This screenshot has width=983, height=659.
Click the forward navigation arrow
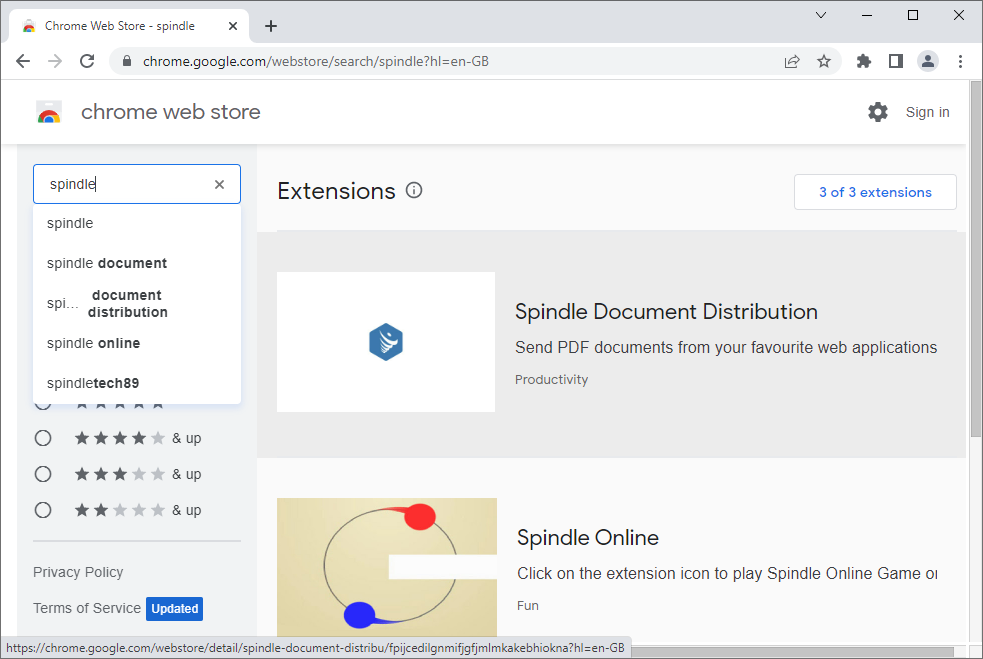pos(55,61)
